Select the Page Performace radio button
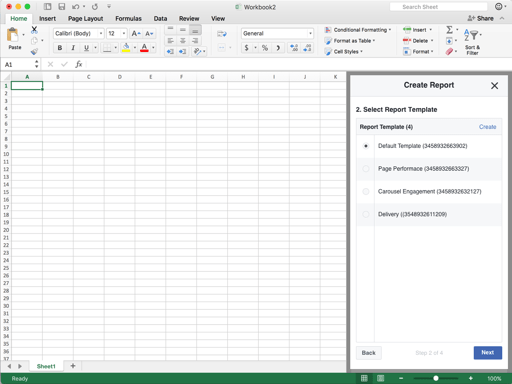 tap(366, 169)
